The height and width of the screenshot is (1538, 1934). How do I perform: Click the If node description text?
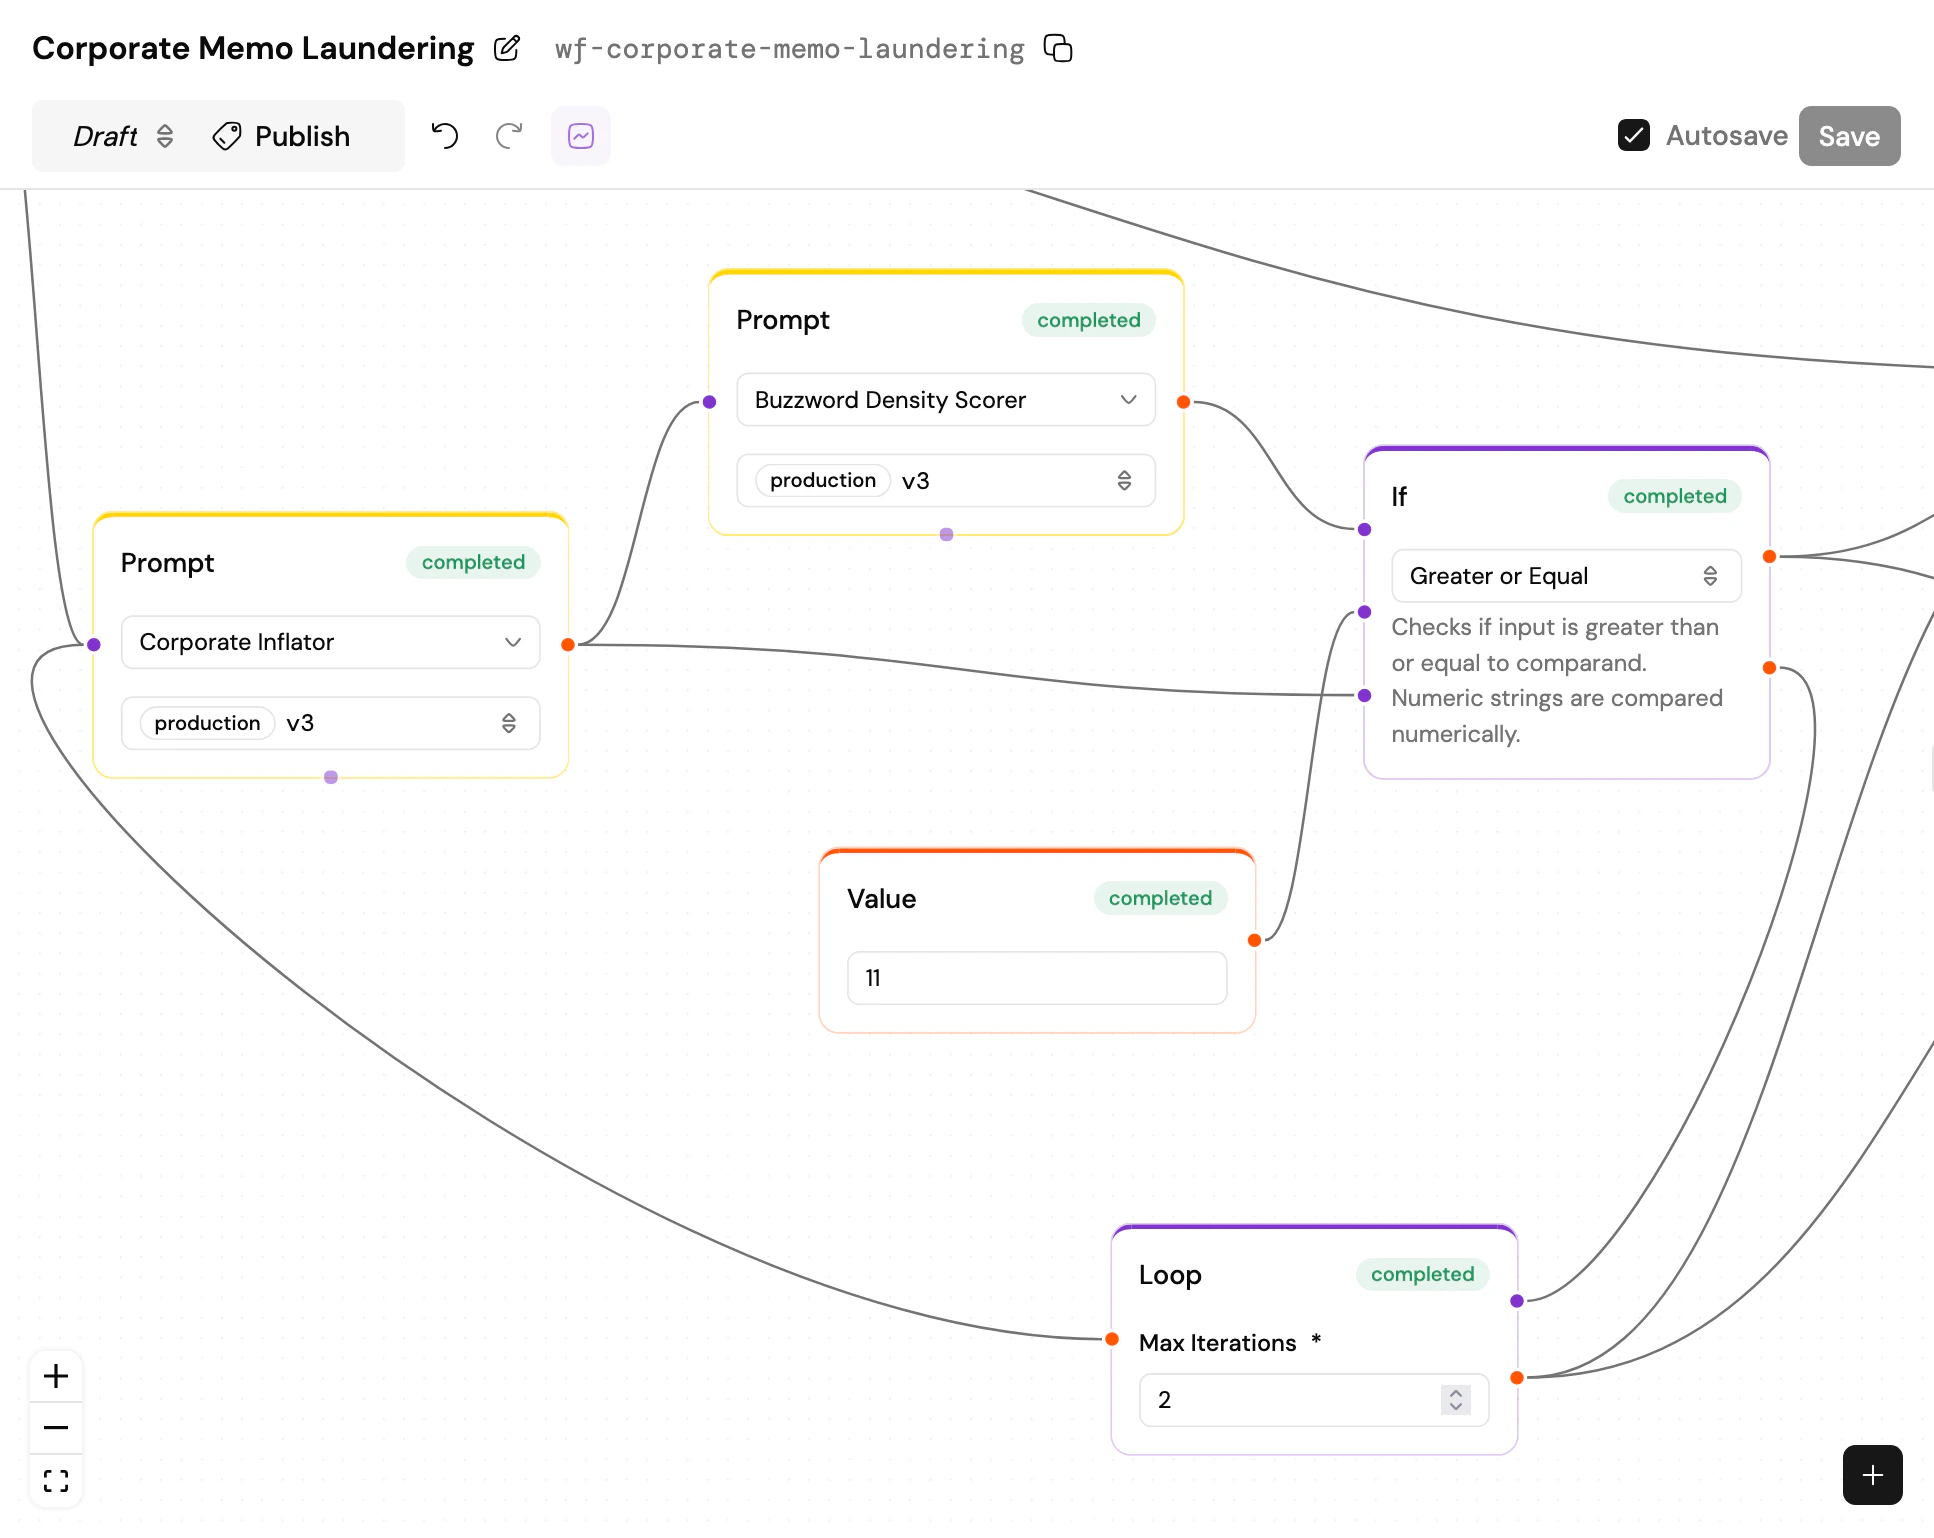point(1557,680)
